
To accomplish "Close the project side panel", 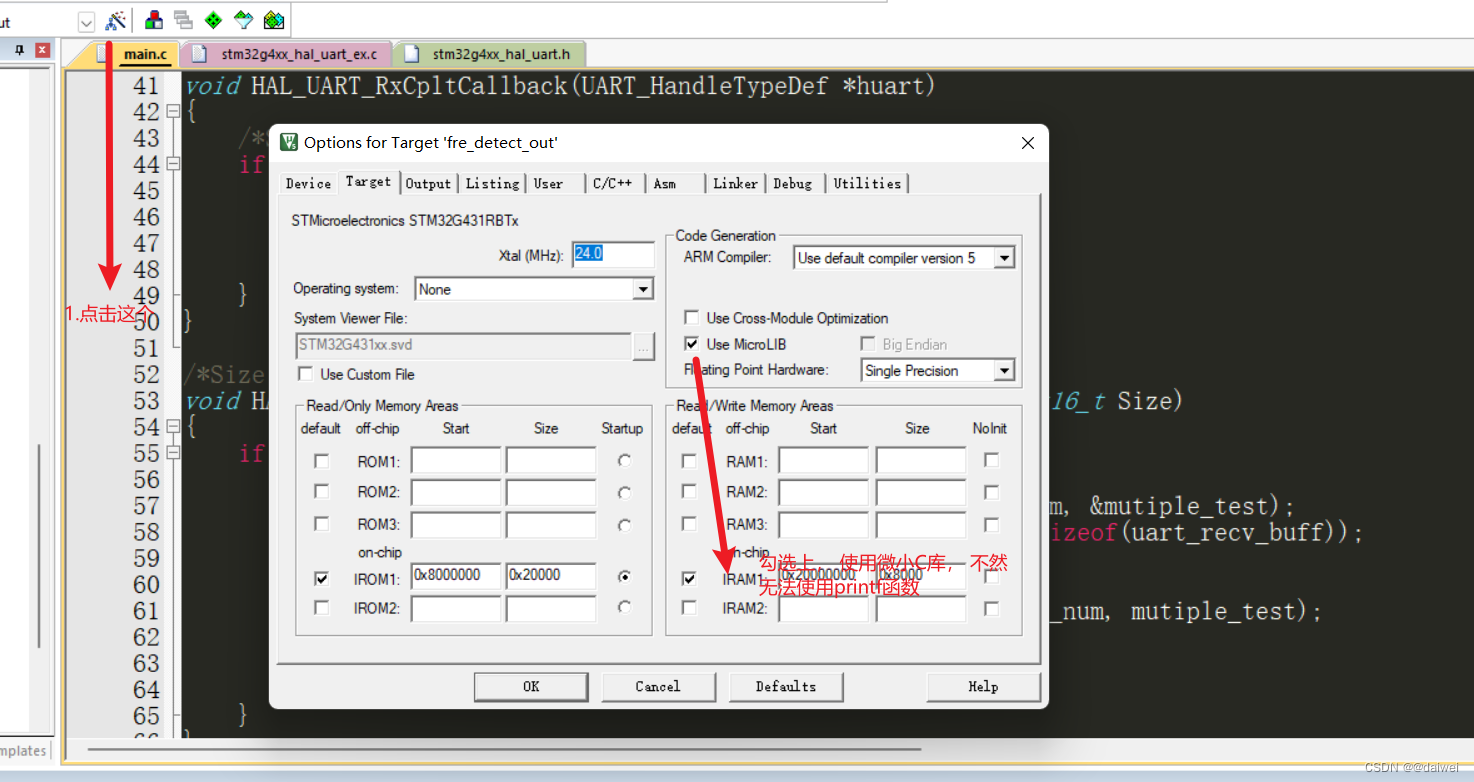I will [x=42, y=50].
